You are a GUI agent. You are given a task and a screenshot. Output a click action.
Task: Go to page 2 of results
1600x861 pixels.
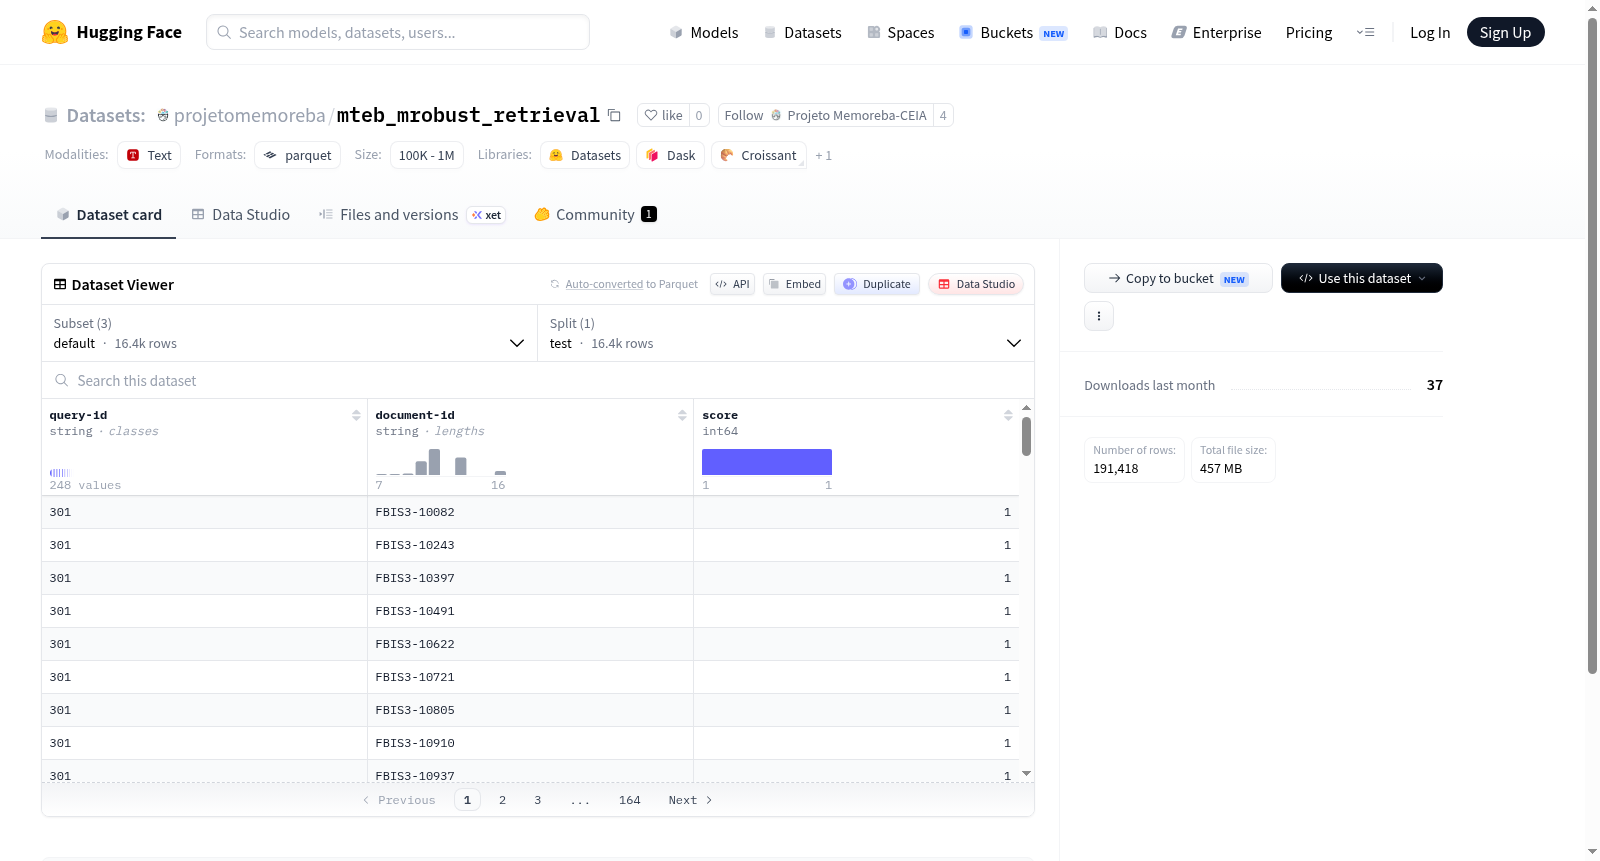(502, 800)
